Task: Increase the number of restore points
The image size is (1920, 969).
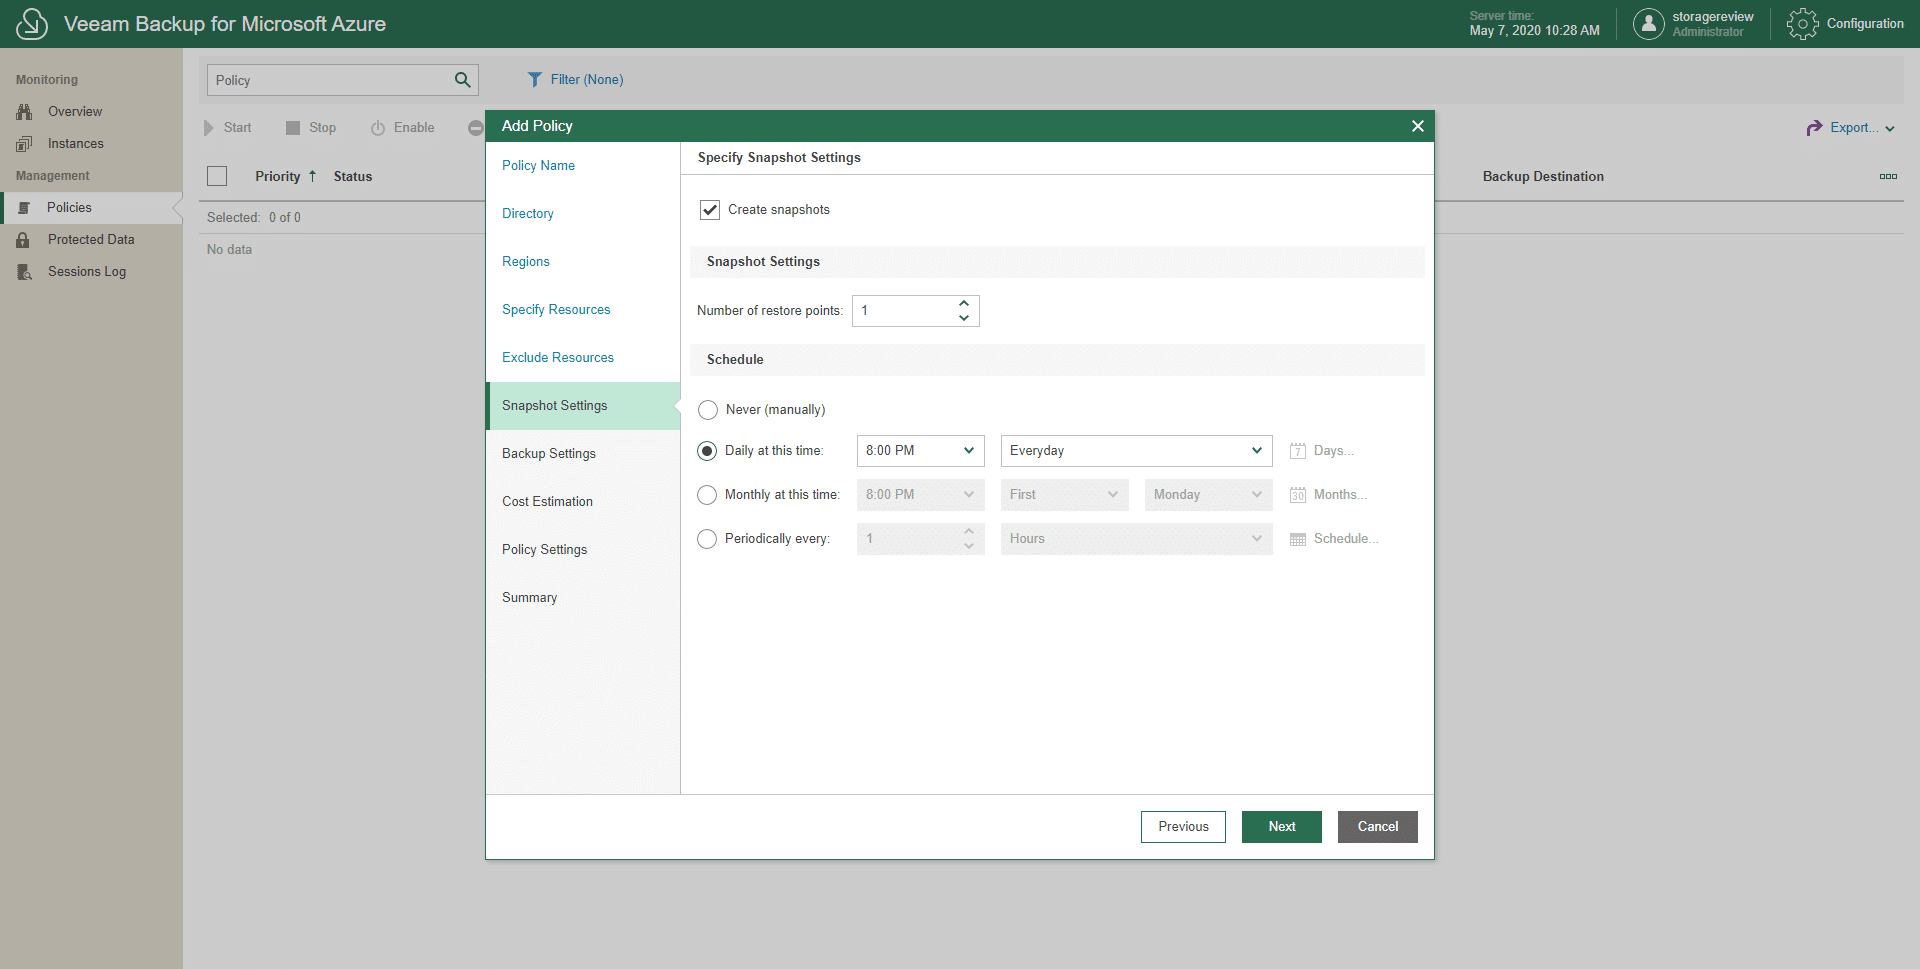Action: tap(964, 303)
